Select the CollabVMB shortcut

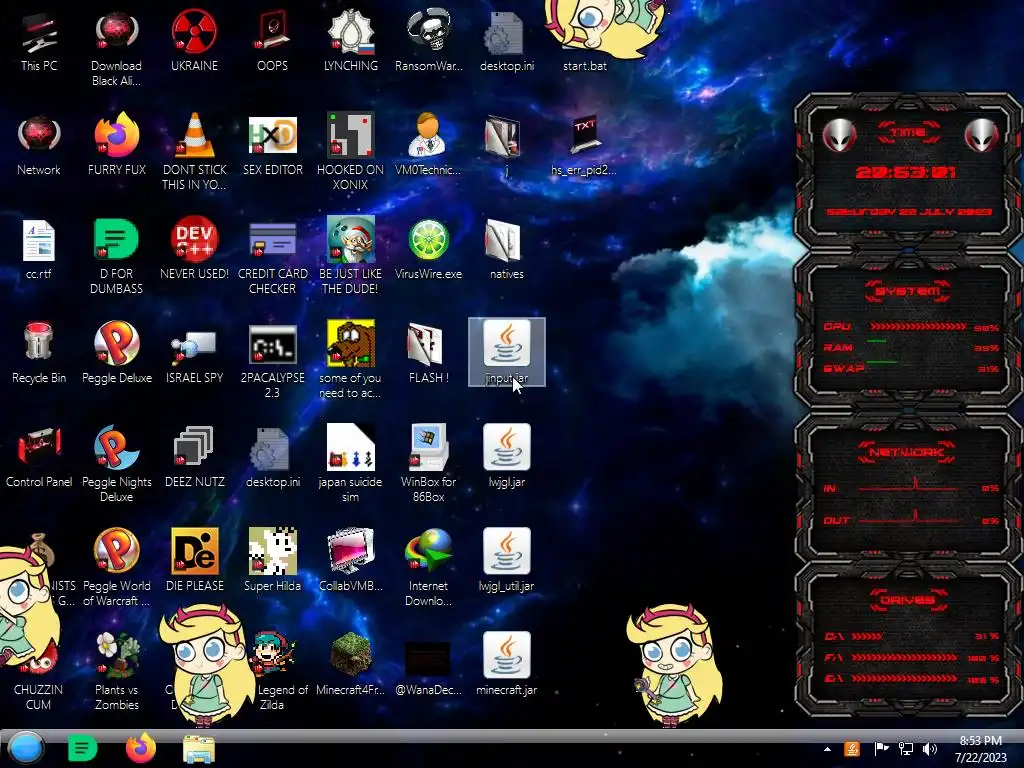pos(350,561)
